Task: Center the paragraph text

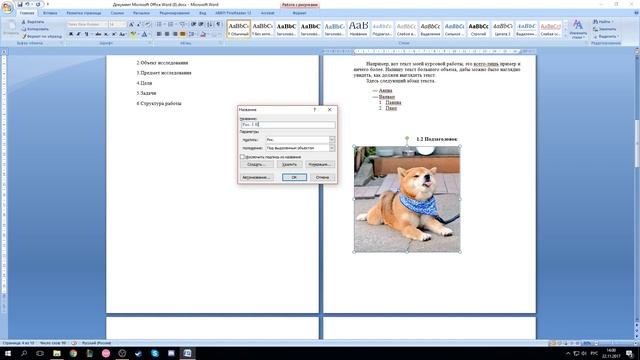Action: [167, 34]
